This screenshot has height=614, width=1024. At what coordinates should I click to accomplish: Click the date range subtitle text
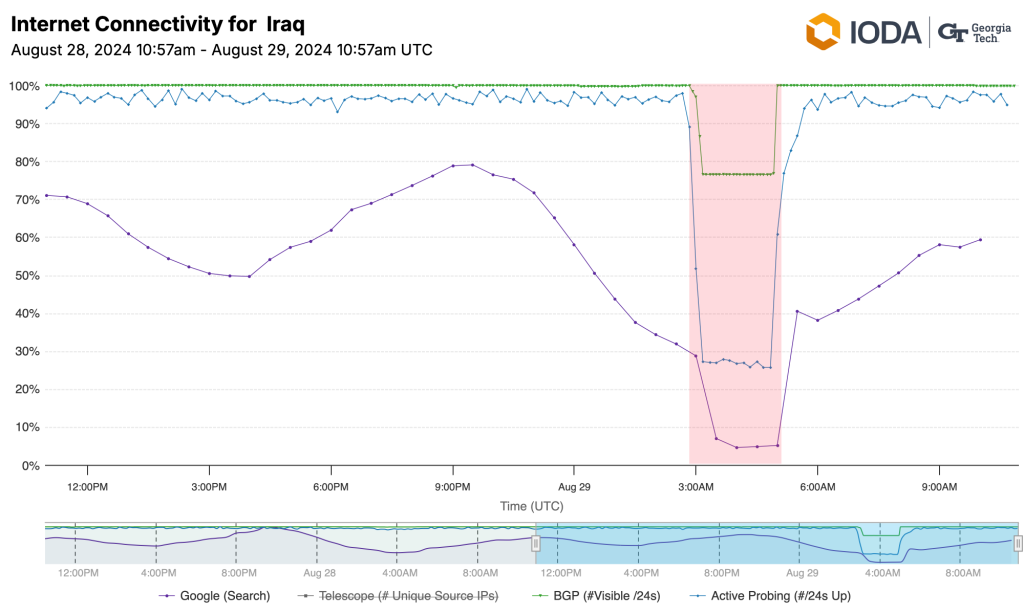click(221, 49)
